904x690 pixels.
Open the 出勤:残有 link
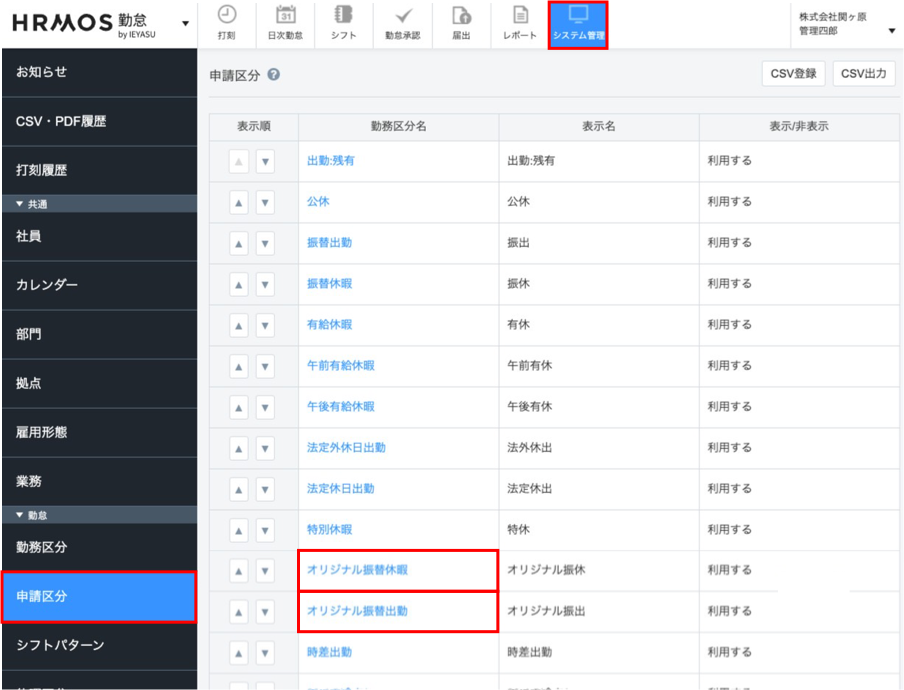330,161
